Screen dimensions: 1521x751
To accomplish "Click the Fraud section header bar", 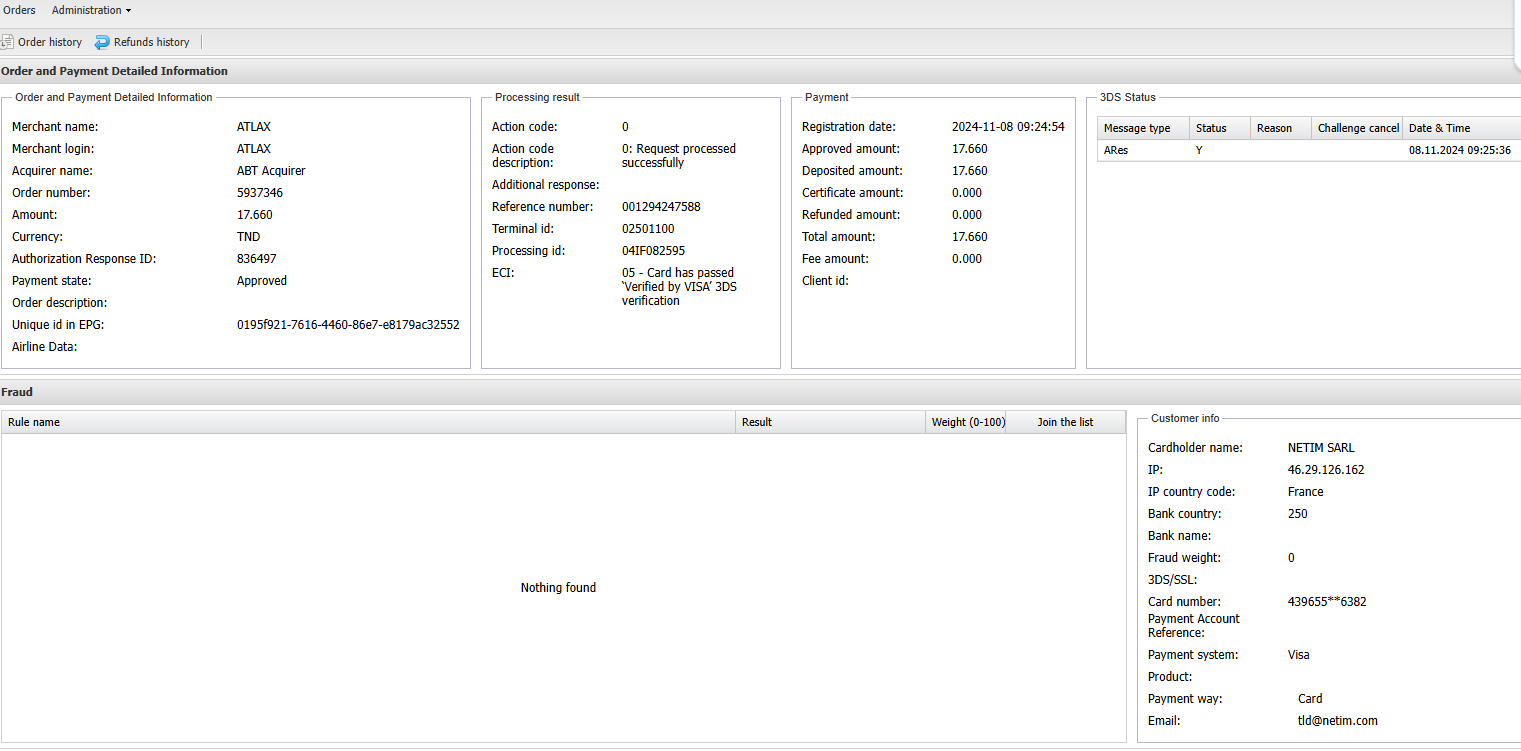I will (760, 392).
